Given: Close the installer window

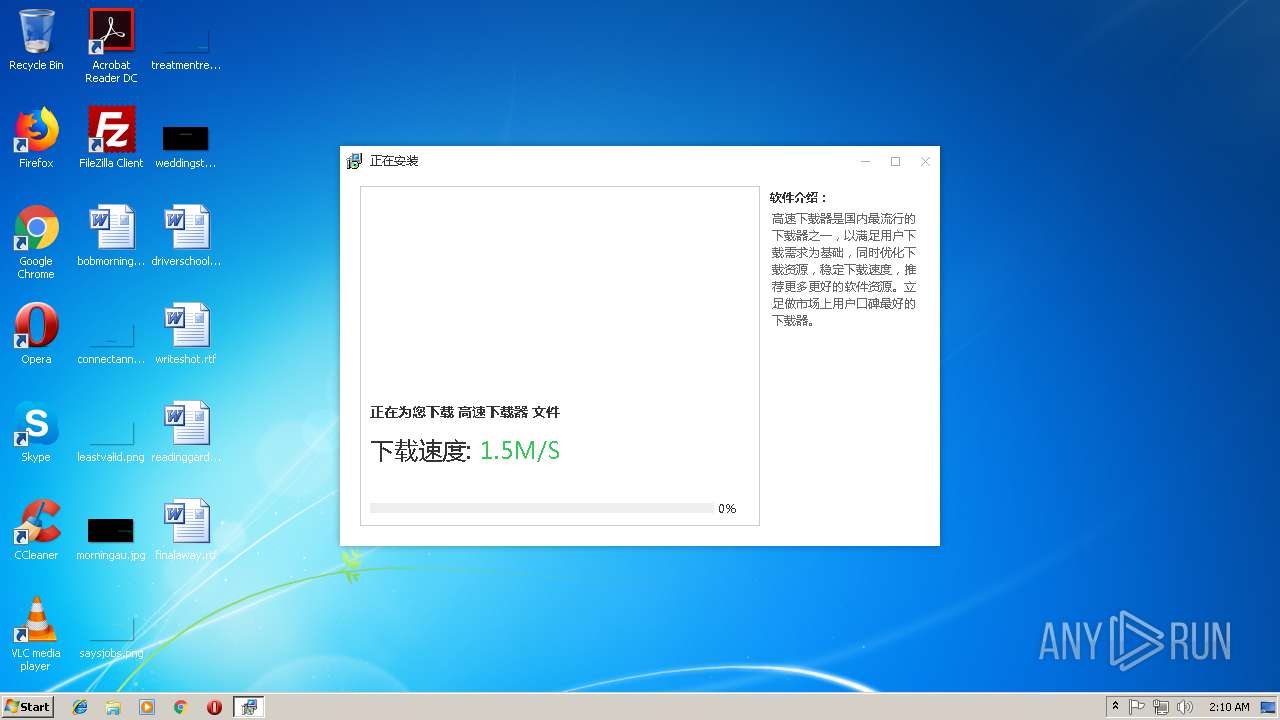Looking at the screenshot, I should [926, 161].
